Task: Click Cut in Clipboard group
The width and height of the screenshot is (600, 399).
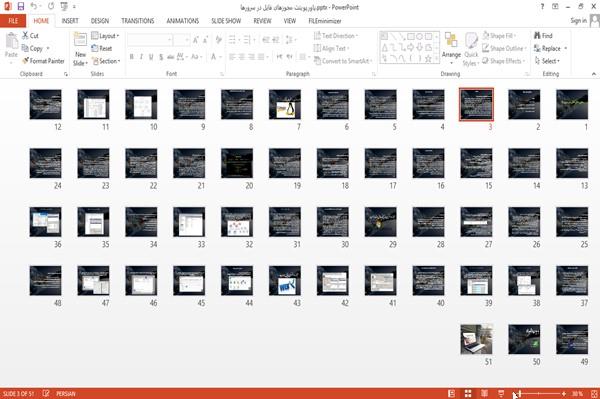Action: [30, 36]
